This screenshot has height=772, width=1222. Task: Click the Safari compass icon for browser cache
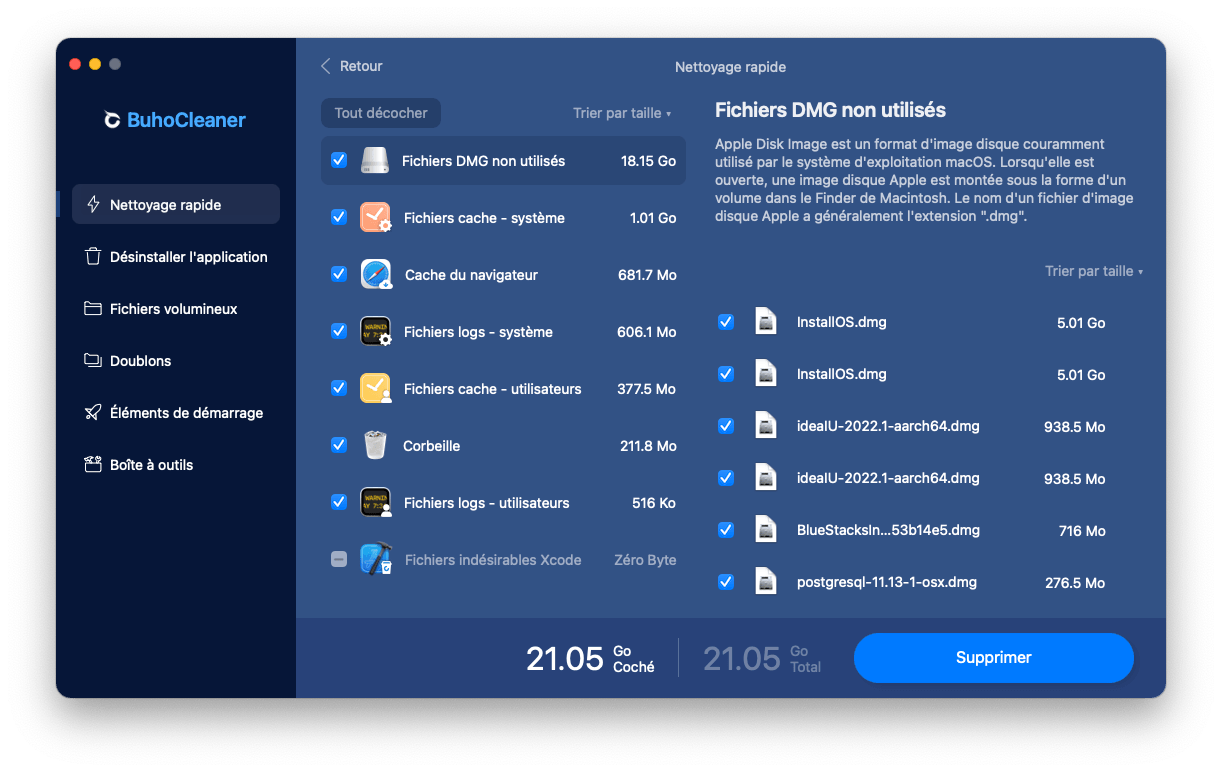pos(376,274)
